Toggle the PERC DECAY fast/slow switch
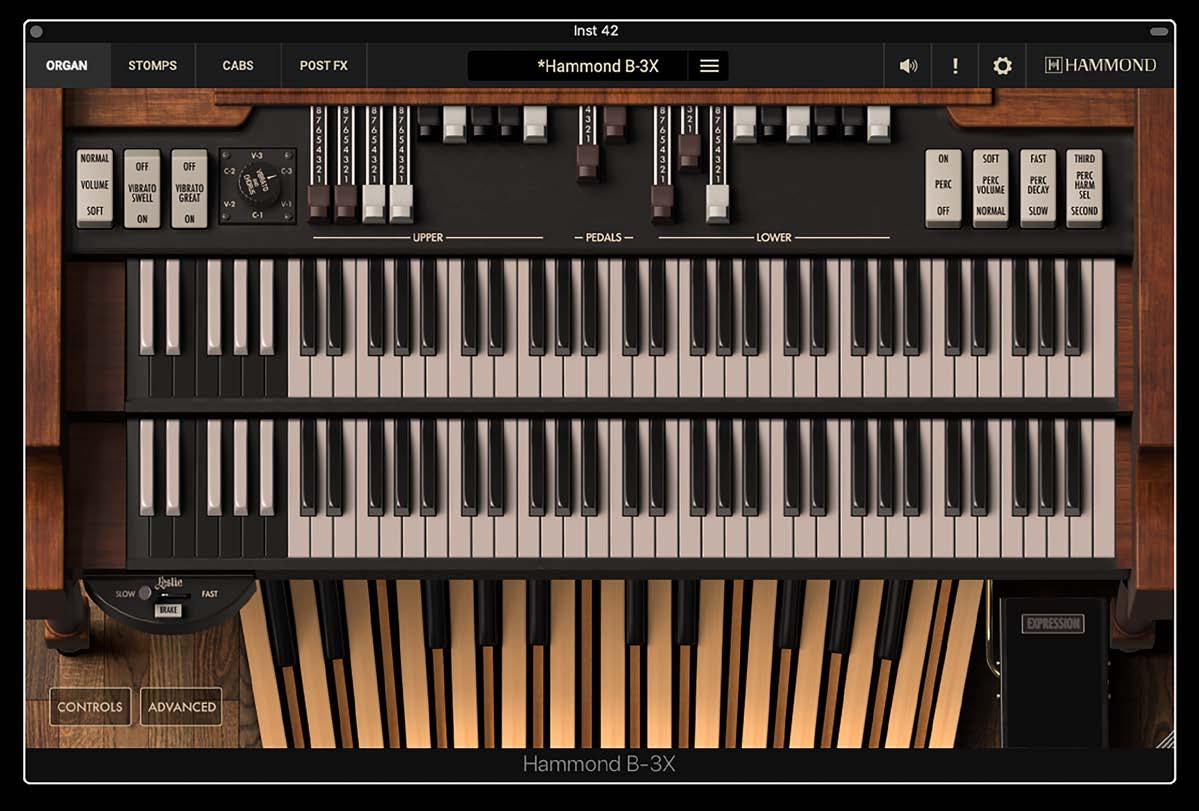Viewport: 1199px width, 811px height. tap(1038, 187)
